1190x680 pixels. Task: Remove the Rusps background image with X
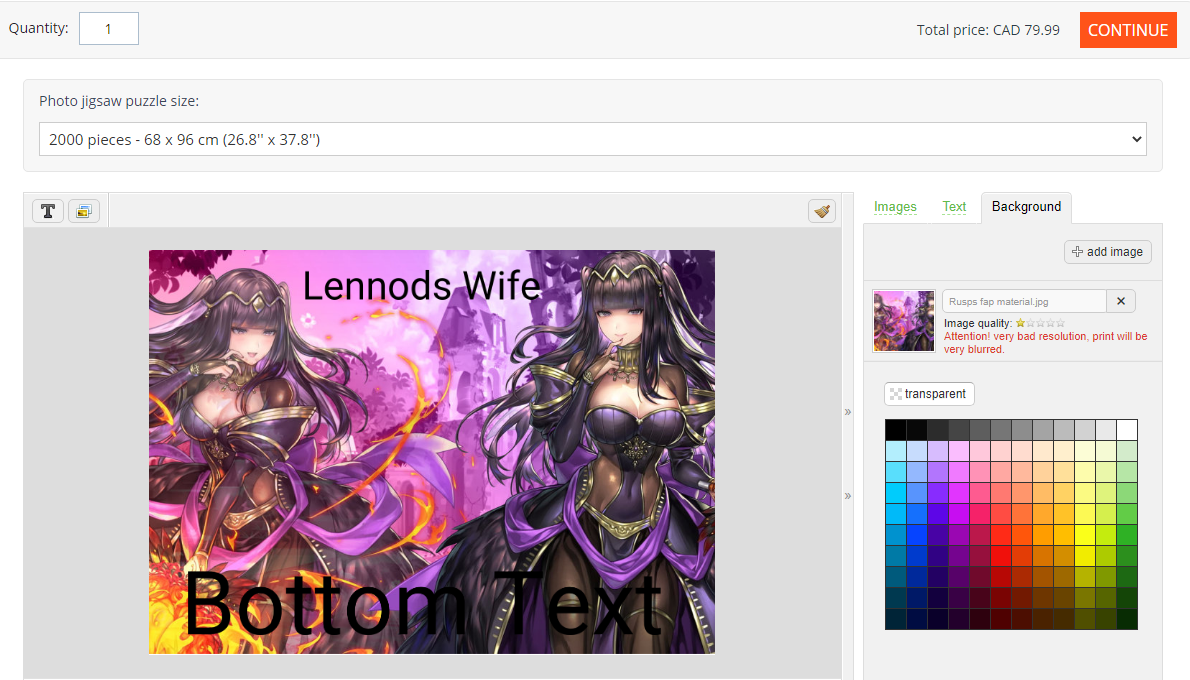[x=1121, y=301]
